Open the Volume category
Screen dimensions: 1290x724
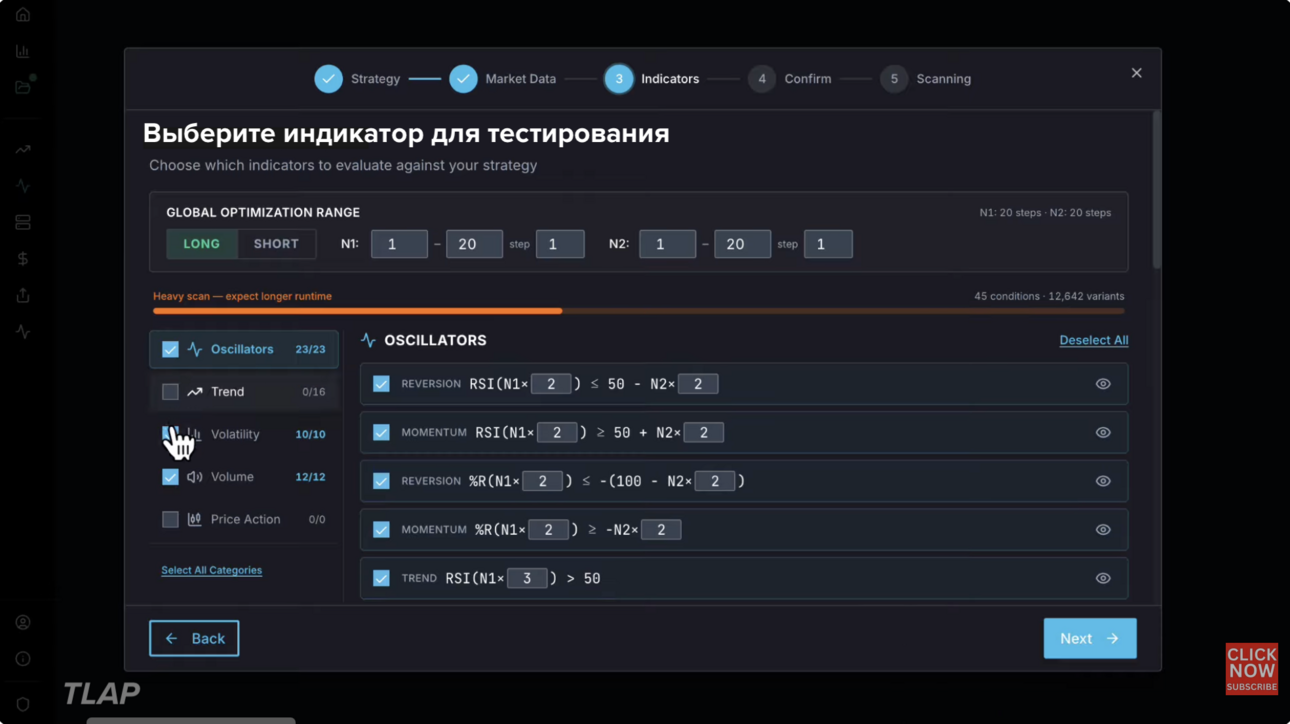pos(244,477)
